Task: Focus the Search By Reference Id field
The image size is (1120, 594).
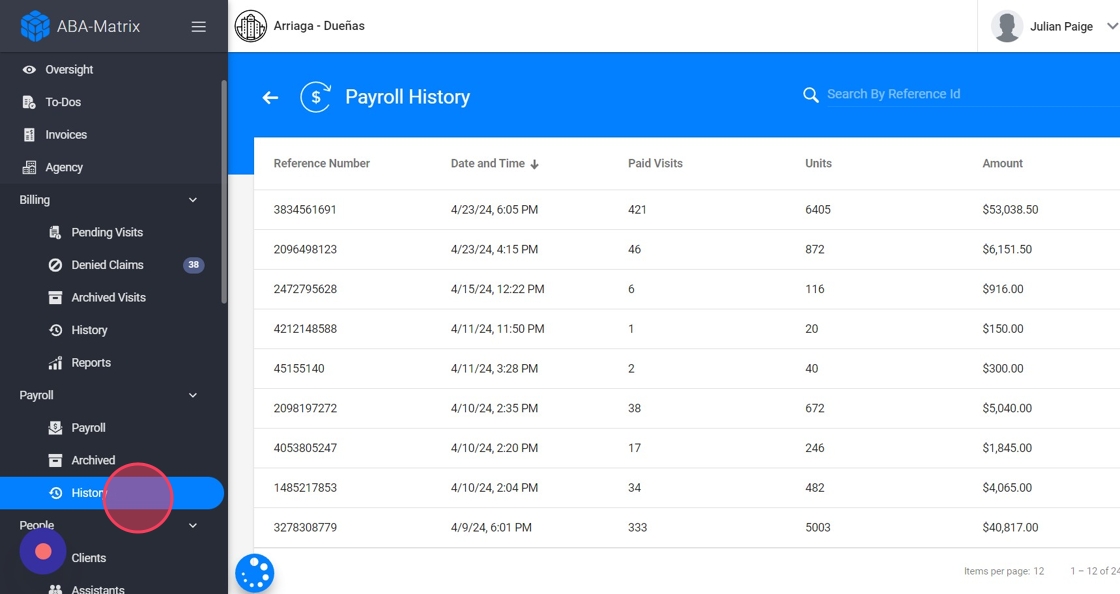Action: tap(960, 94)
